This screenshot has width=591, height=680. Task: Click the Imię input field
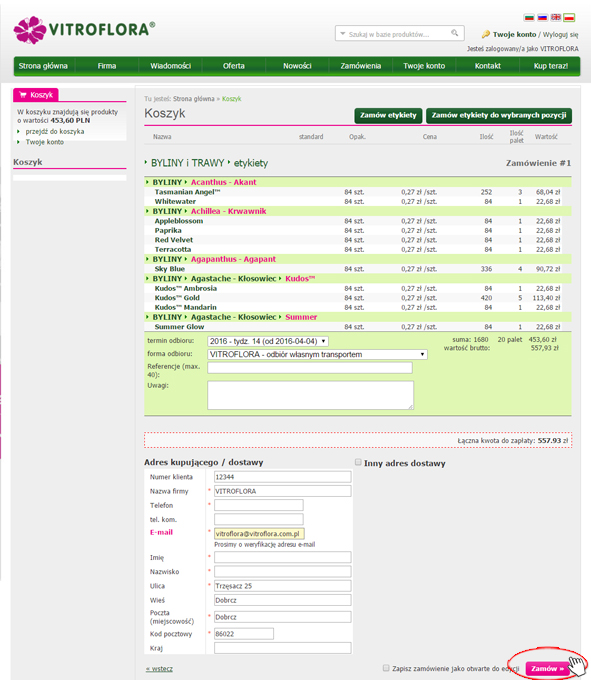tap(283, 557)
